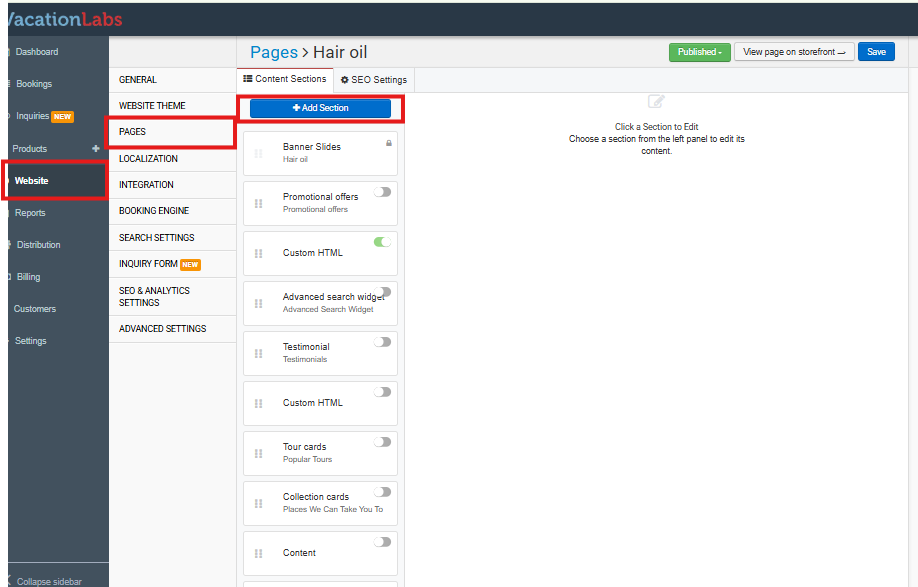This screenshot has width=918, height=587.
Task: Click View page on storefront button
Action: pyautogui.click(x=794, y=52)
